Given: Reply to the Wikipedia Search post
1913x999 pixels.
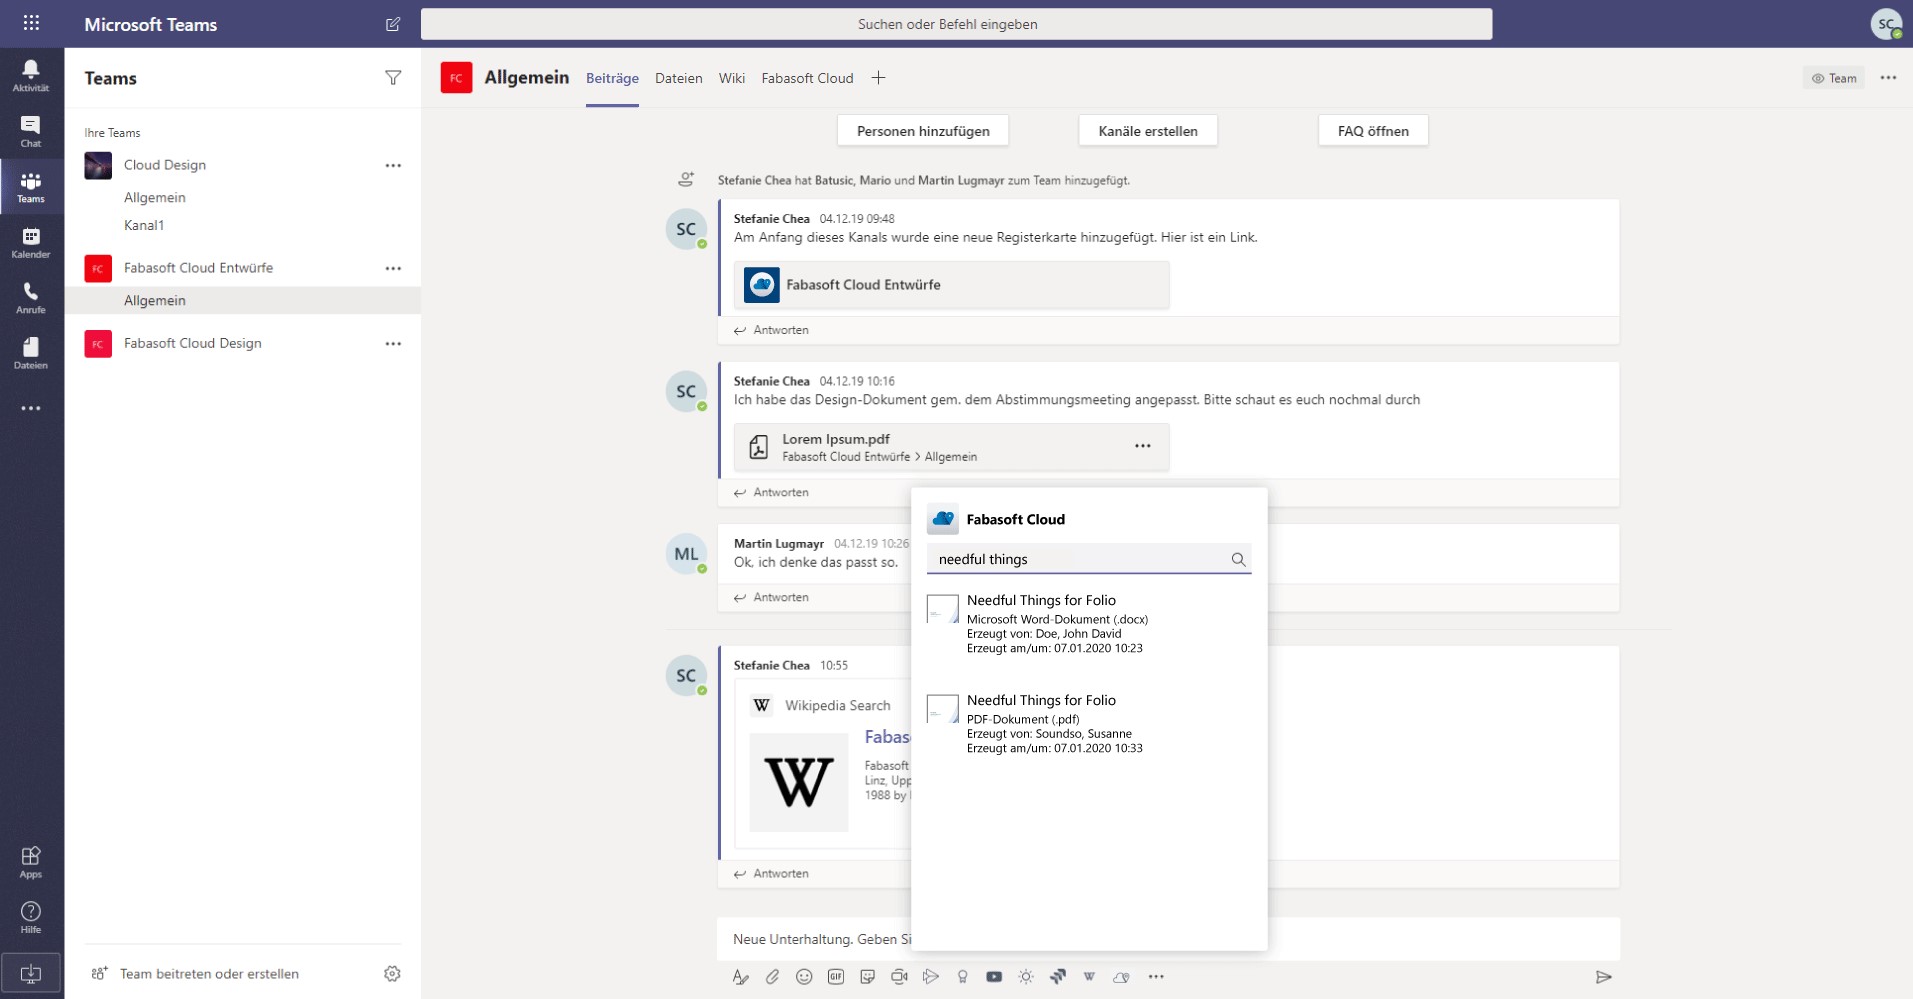Looking at the screenshot, I should pyautogui.click(x=771, y=873).
